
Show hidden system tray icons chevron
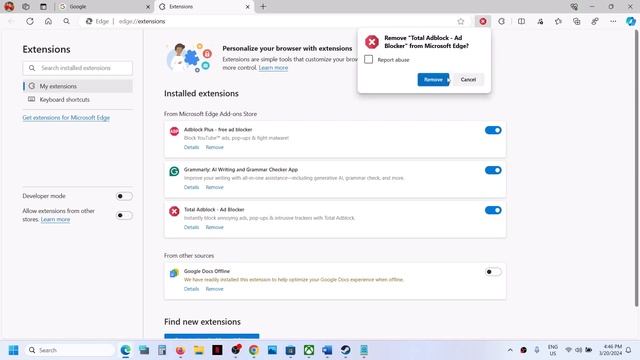[510, 350]
